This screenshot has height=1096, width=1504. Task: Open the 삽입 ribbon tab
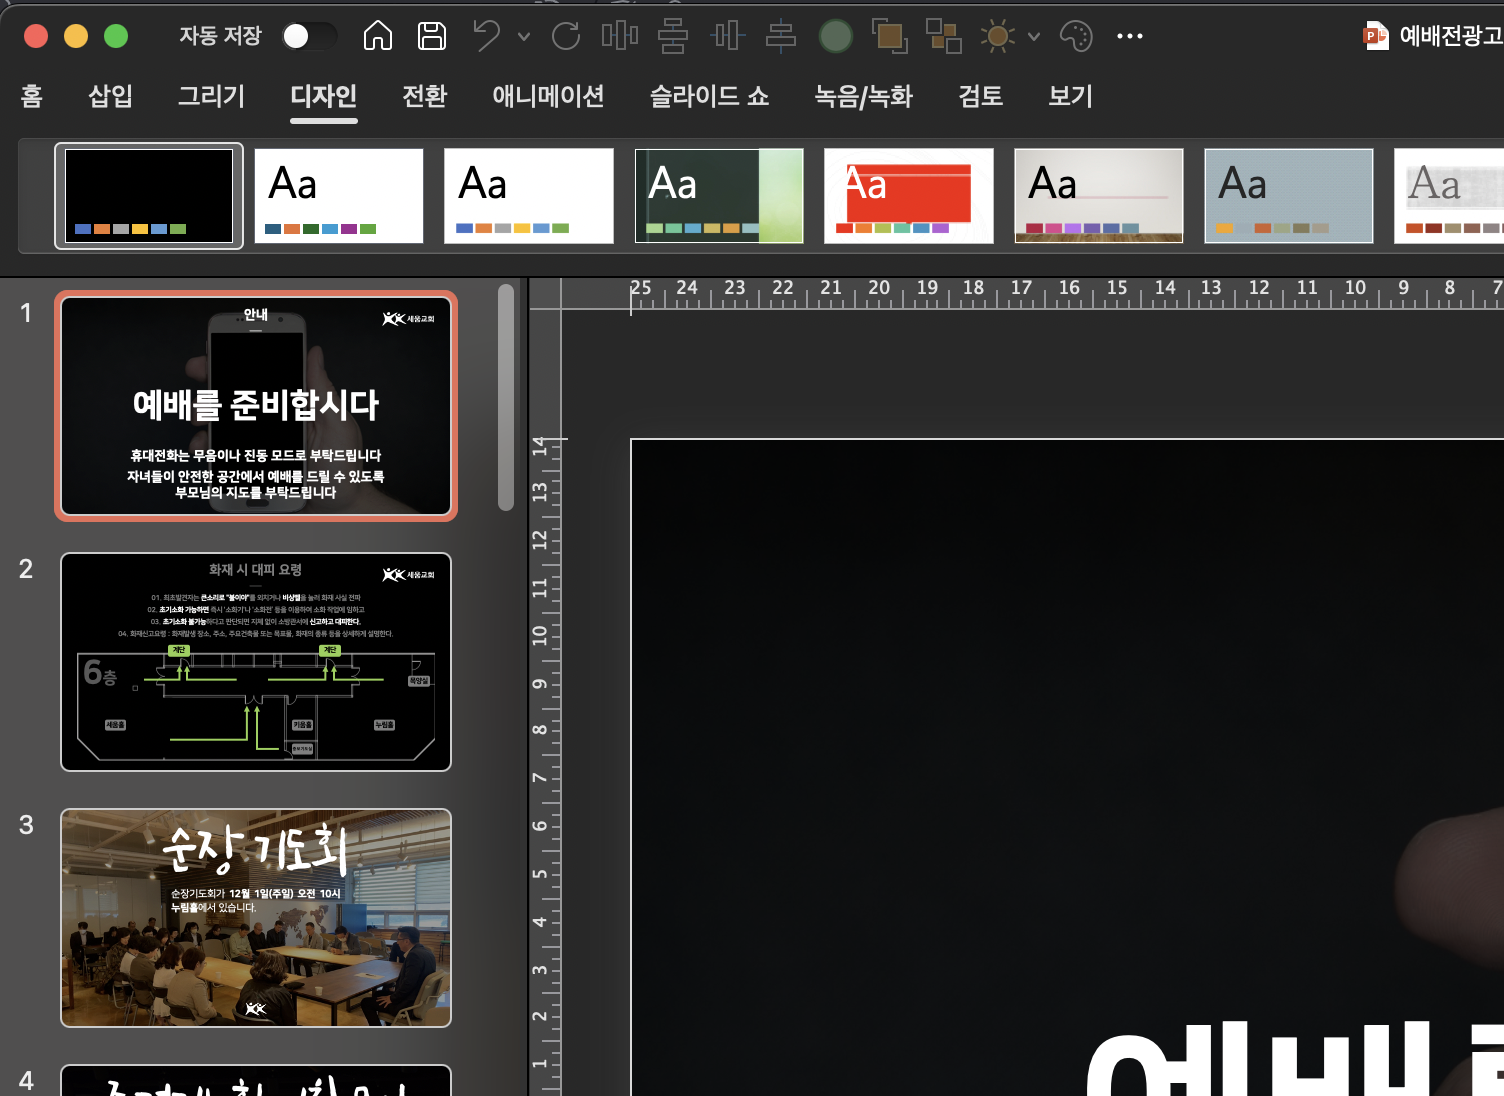(x=110, y=96)
